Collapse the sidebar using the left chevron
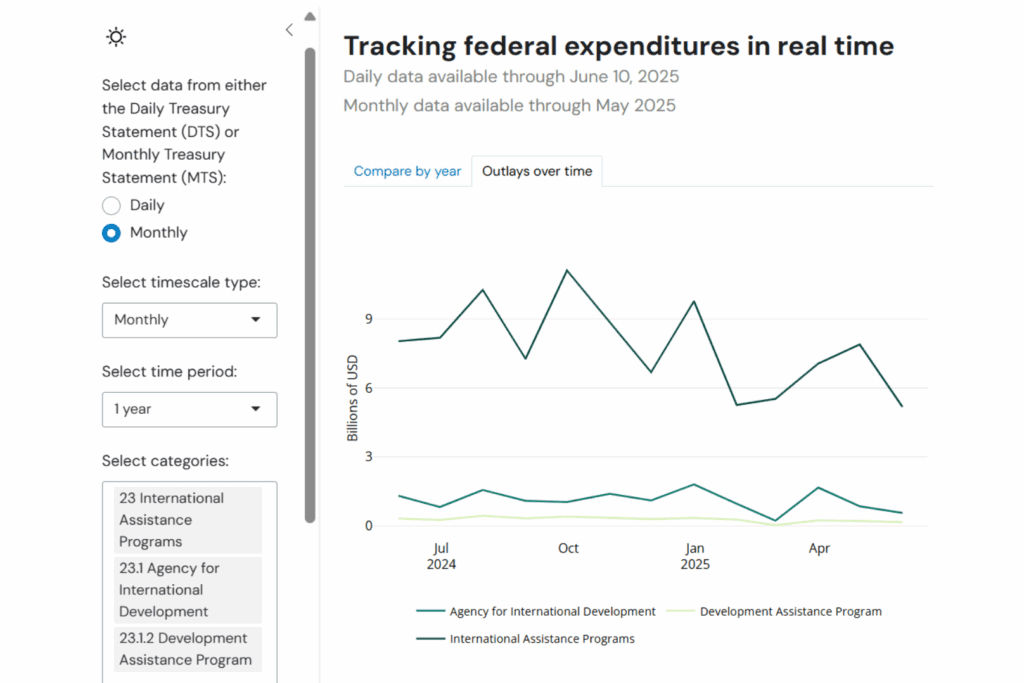The width and height of the screenshot is (1024, 683). [288, 29]
